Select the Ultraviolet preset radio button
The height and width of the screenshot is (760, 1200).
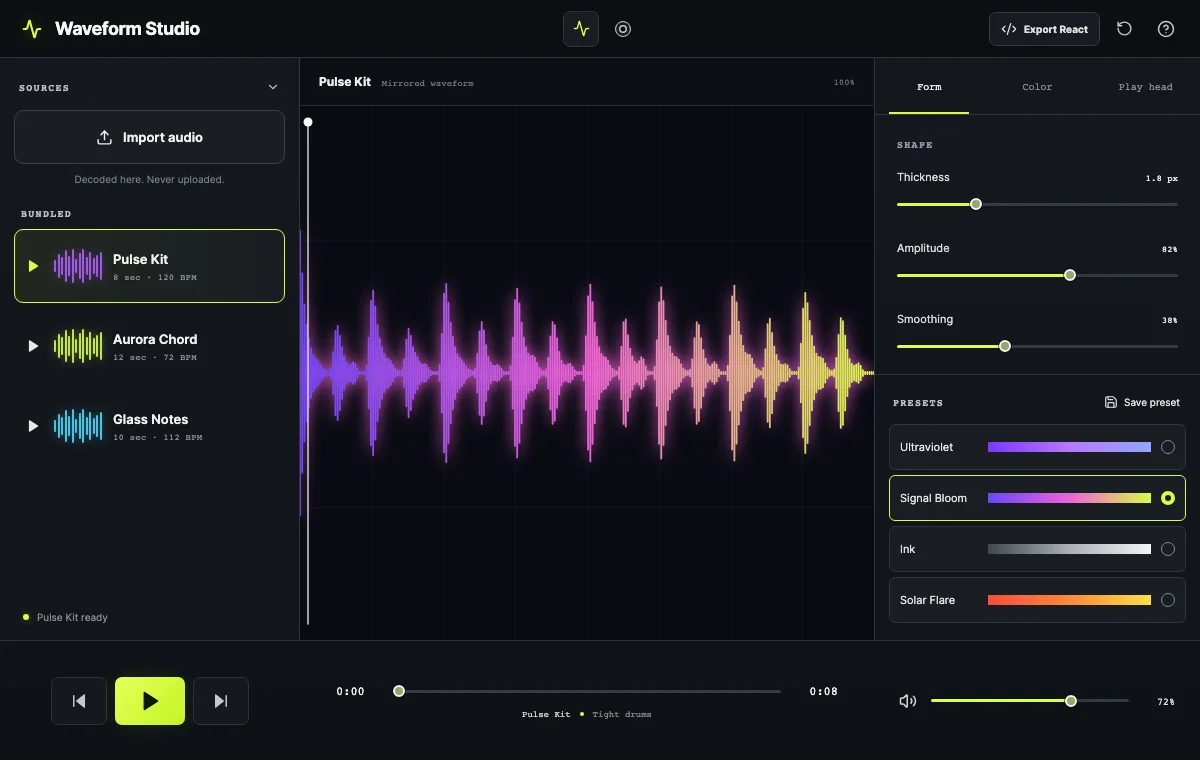point(1167,447)
